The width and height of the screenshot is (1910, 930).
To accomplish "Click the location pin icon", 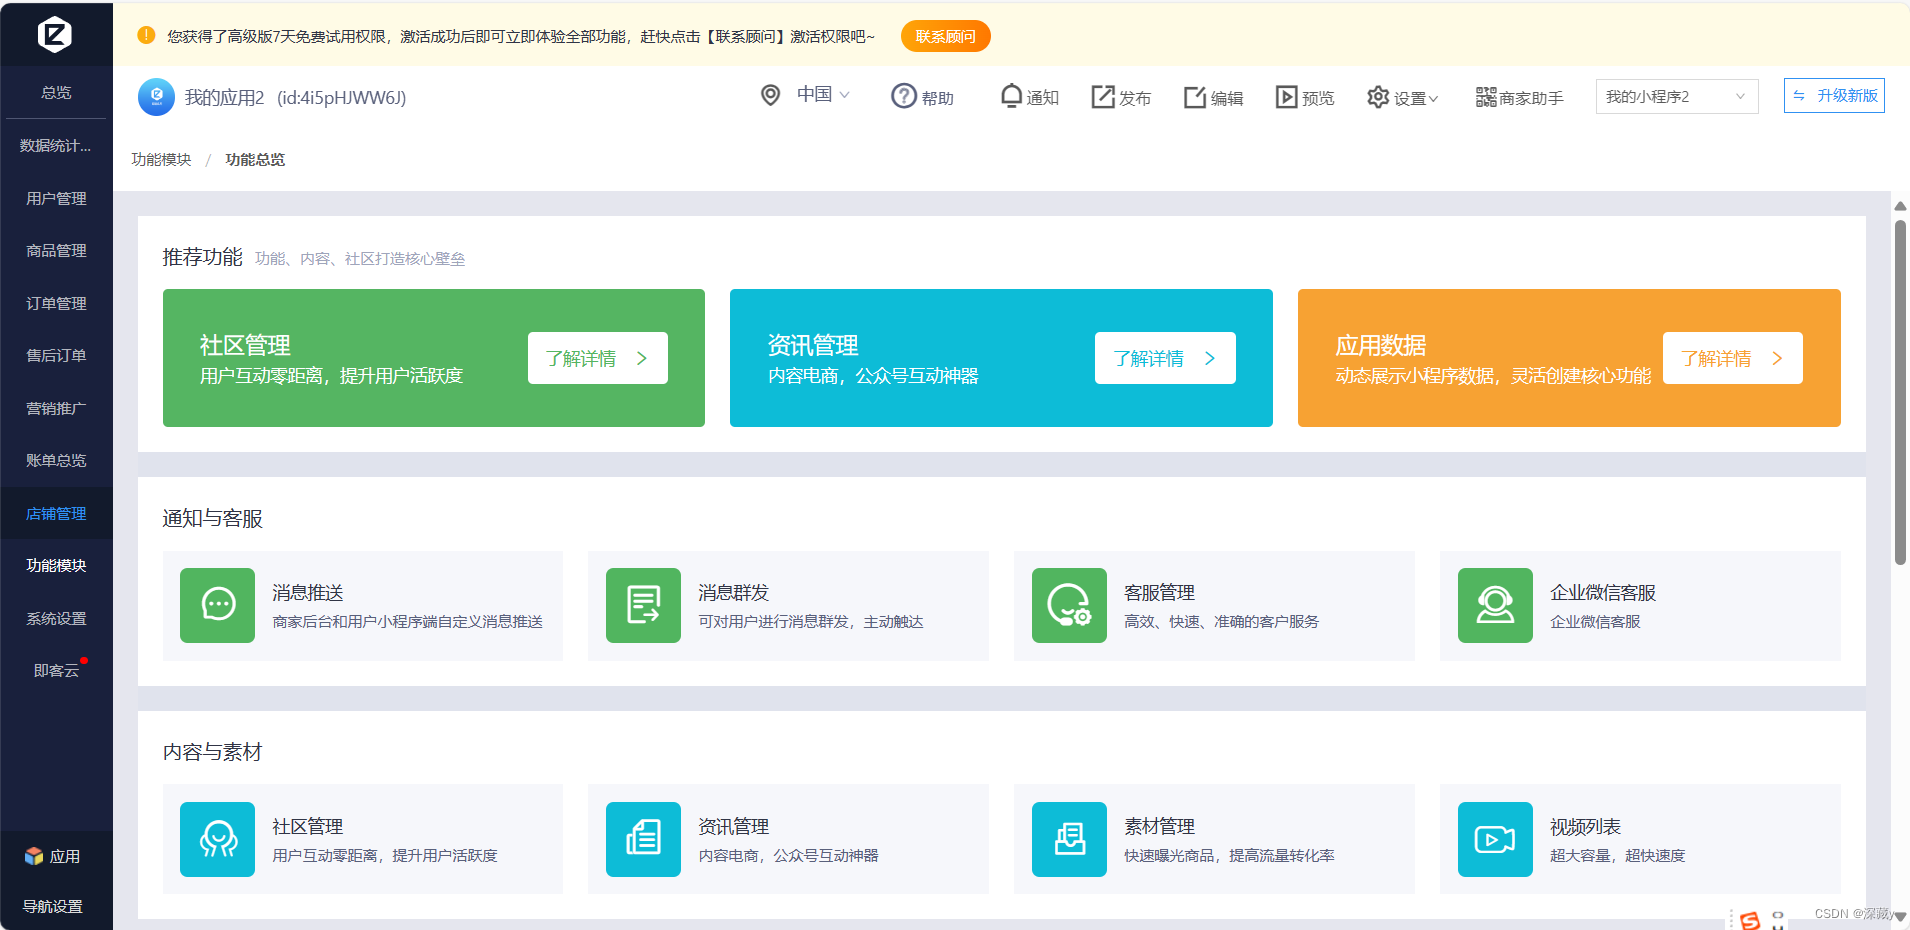I will point(770,95).
